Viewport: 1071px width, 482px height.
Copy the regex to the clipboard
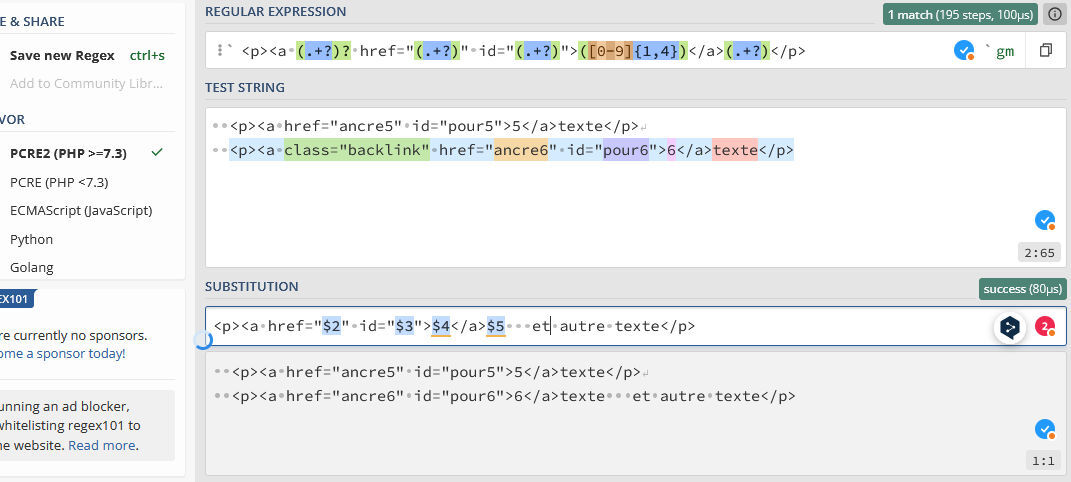[1045, 51]
